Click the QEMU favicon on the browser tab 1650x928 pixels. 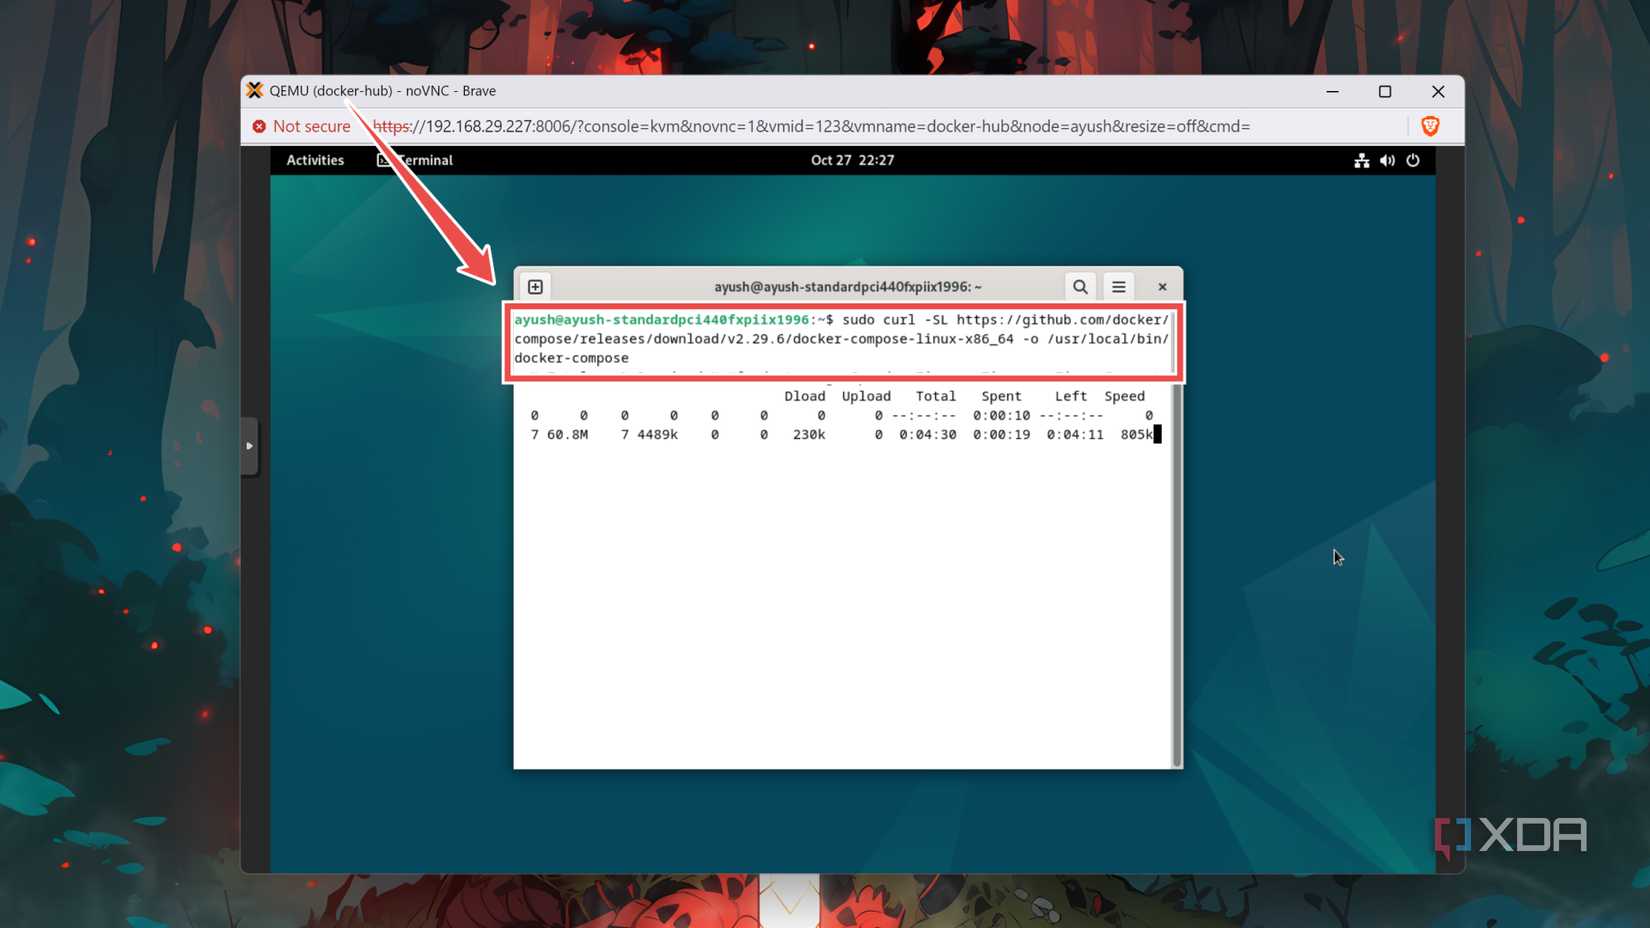[255, 90]
